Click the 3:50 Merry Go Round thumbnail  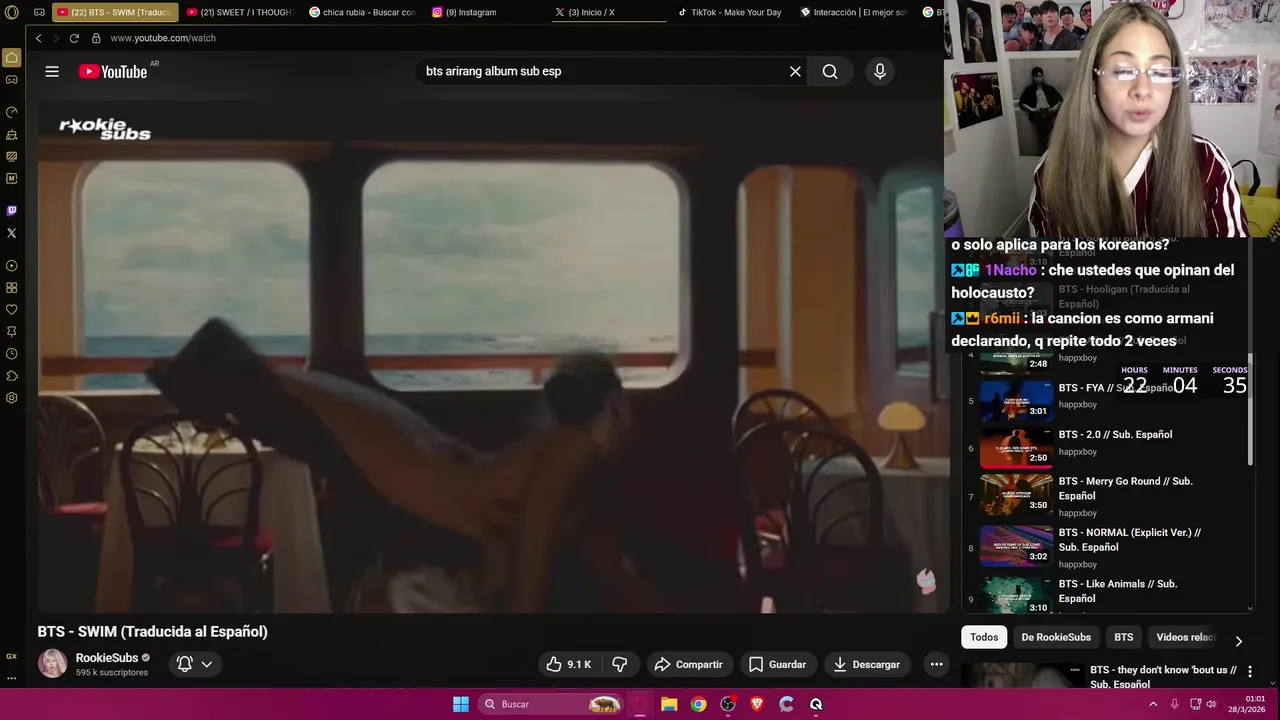(1016, 495)
